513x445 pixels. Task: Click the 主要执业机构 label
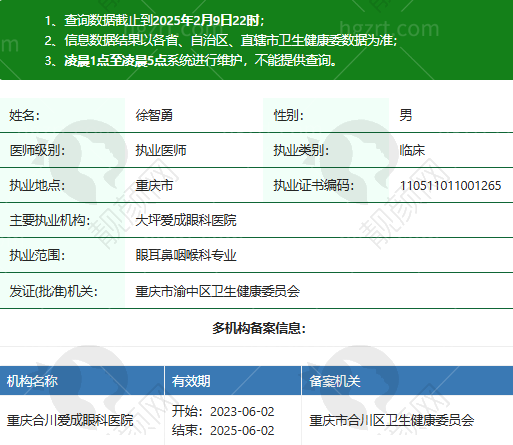(x=50, y=220)
